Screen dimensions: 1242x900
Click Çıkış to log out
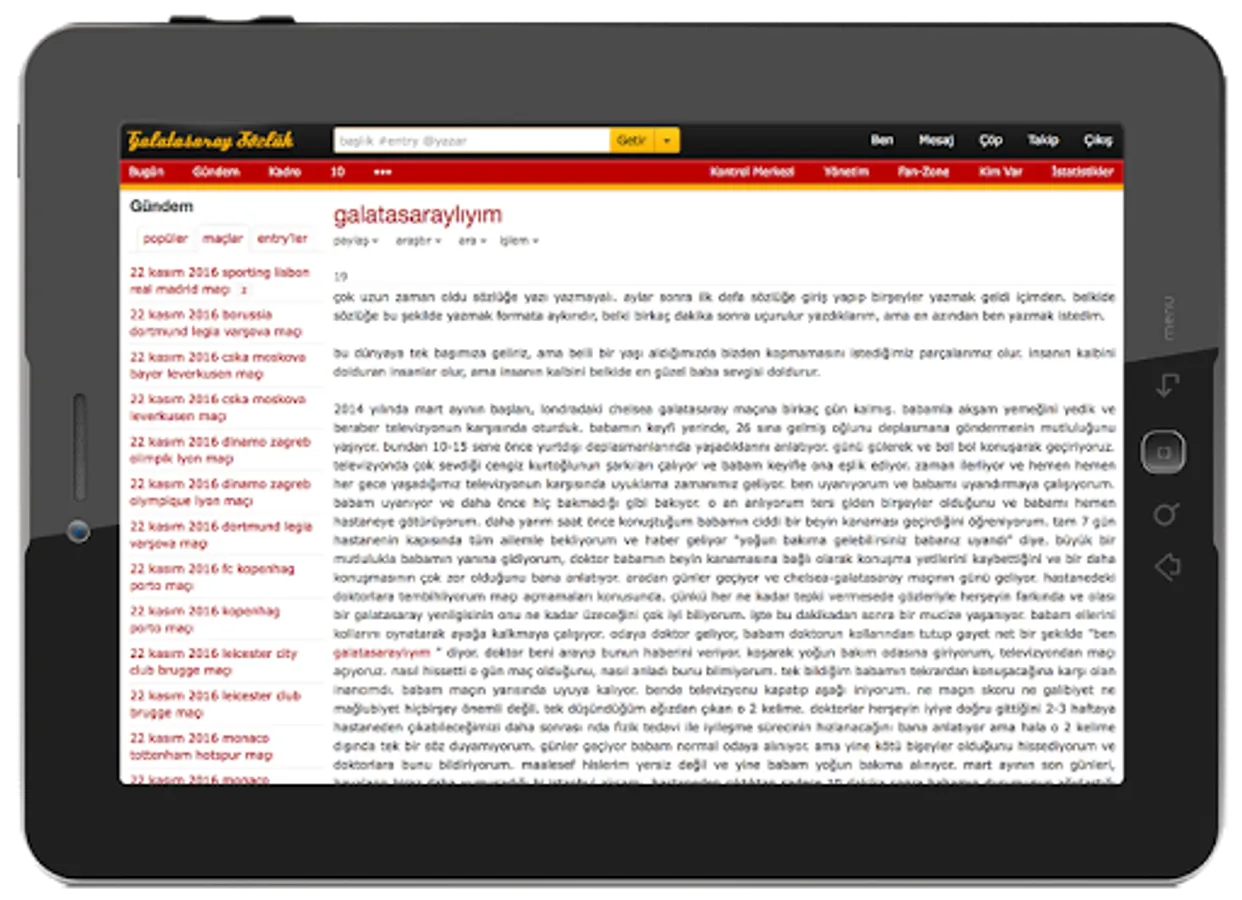(1098, 141)
